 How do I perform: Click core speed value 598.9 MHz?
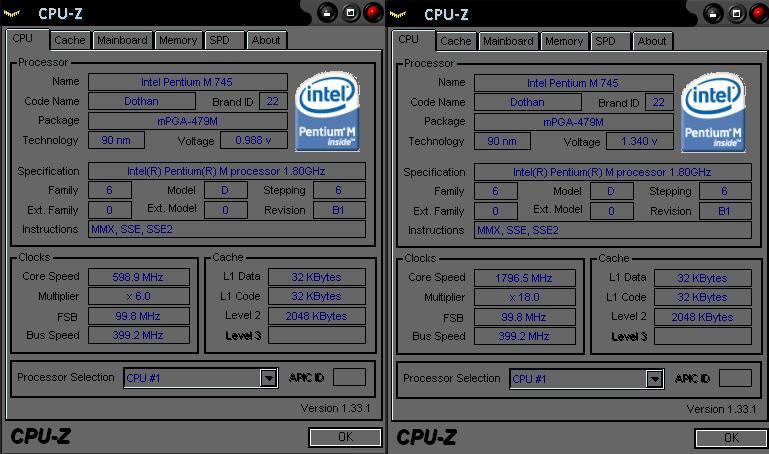[x=139, y=277]
